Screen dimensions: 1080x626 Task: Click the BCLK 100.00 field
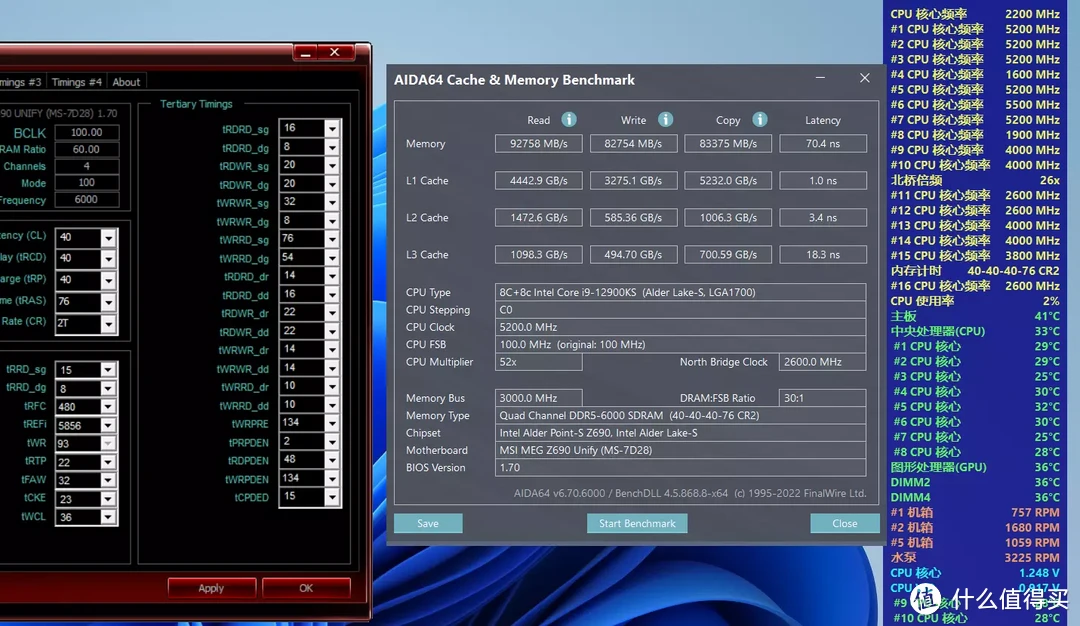[87, 132]
